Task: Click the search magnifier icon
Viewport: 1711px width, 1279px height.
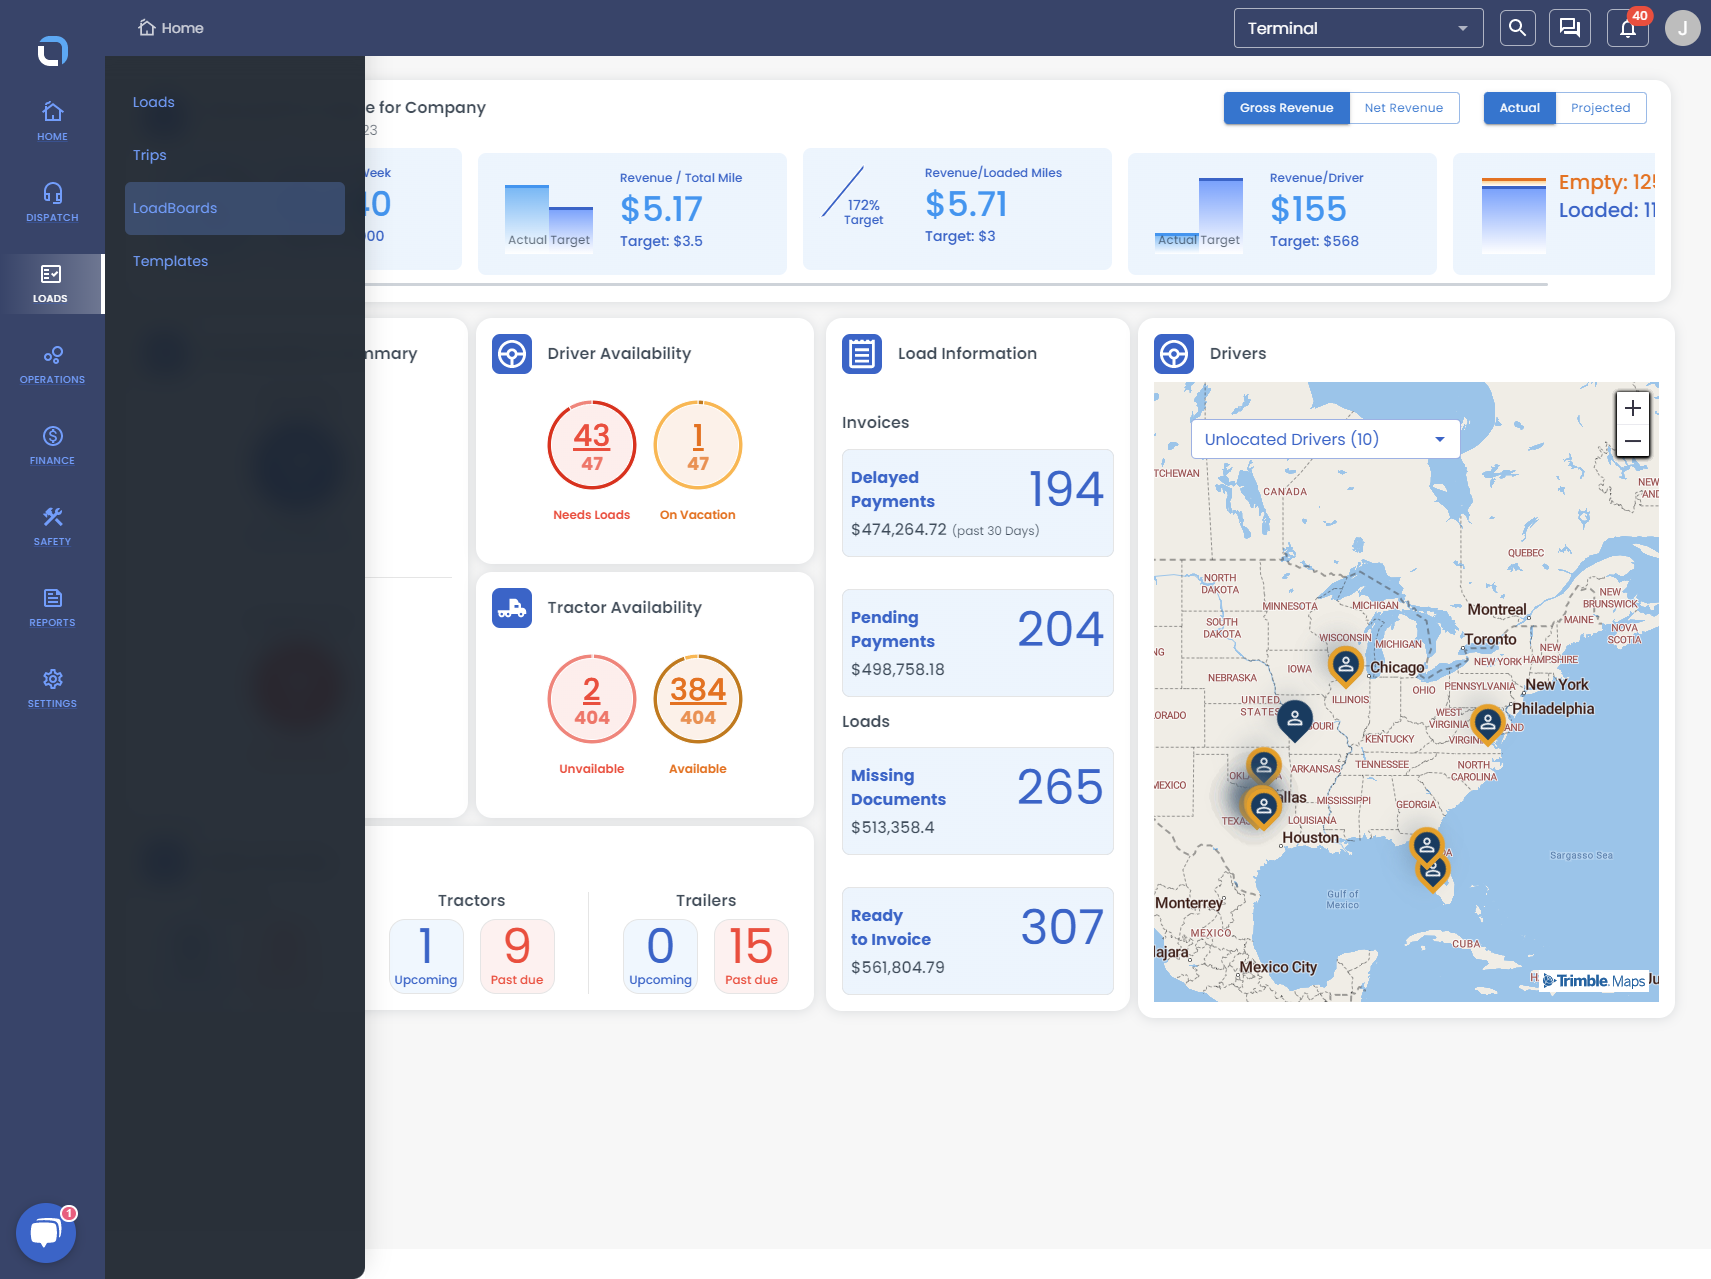Action: [x=1517, y=28]
